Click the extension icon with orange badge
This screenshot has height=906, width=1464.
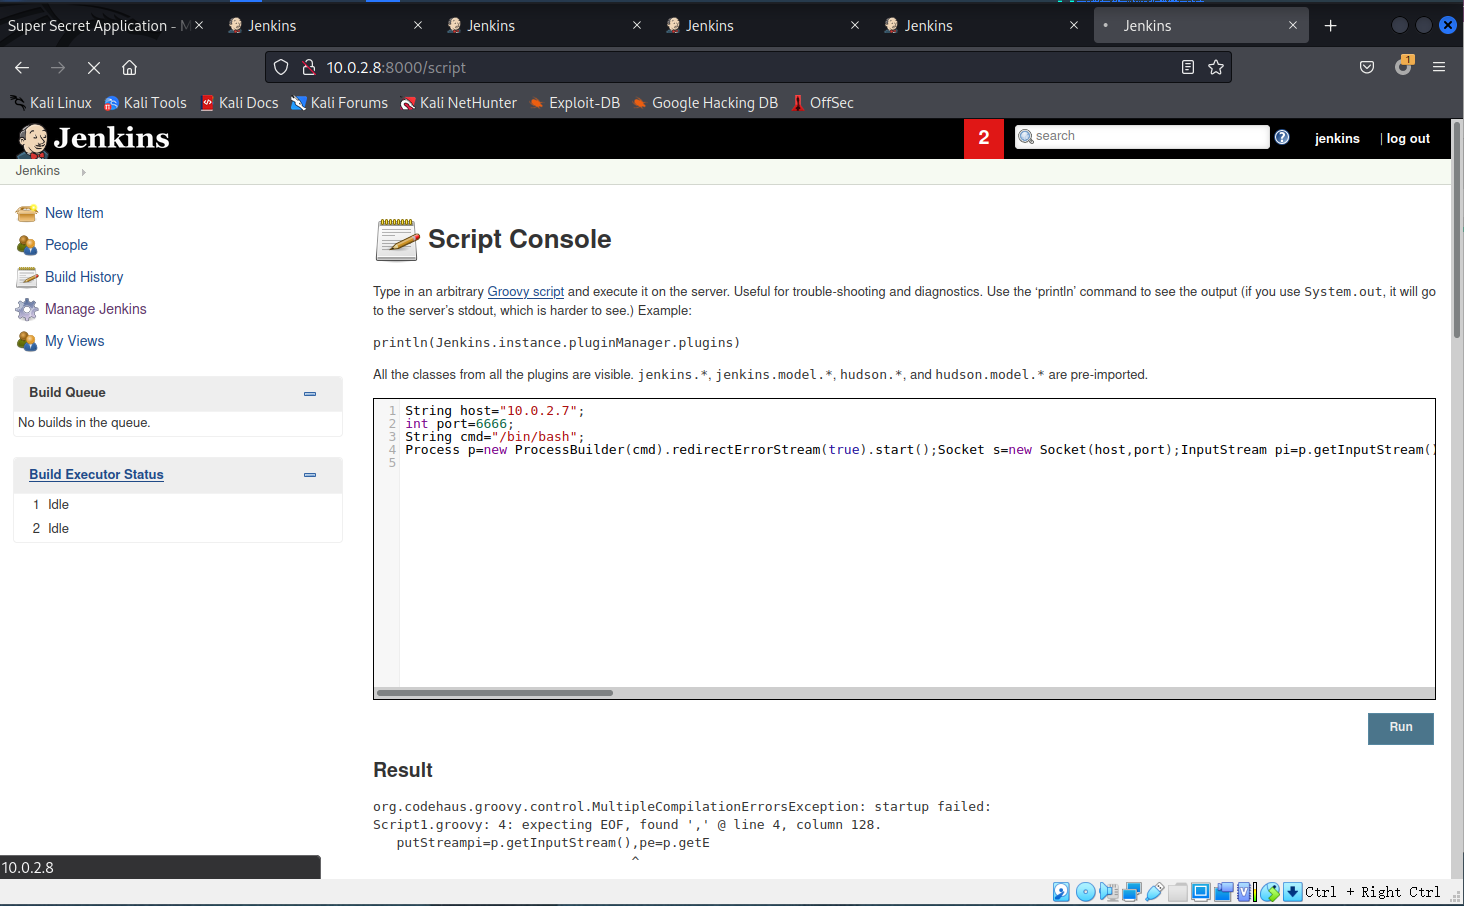click(1404, 66)
